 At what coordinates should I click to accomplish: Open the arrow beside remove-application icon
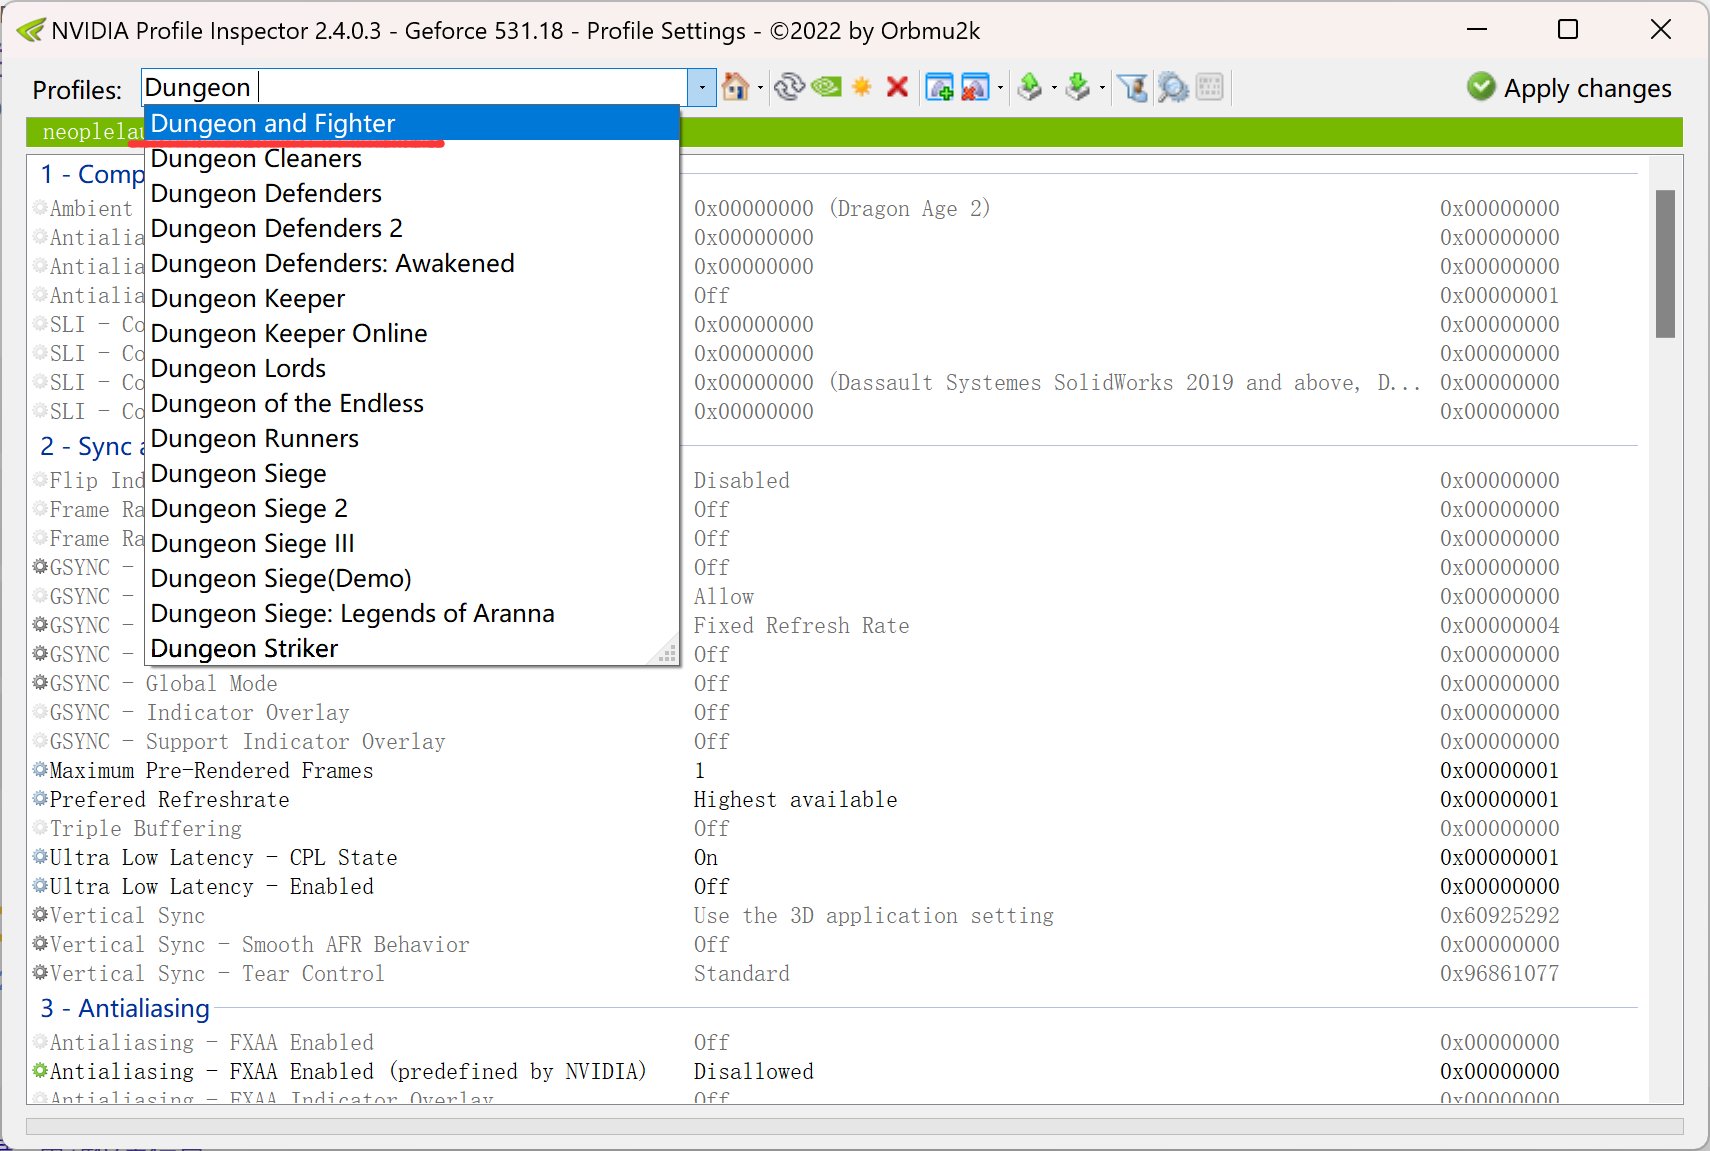coord(1001,88)
